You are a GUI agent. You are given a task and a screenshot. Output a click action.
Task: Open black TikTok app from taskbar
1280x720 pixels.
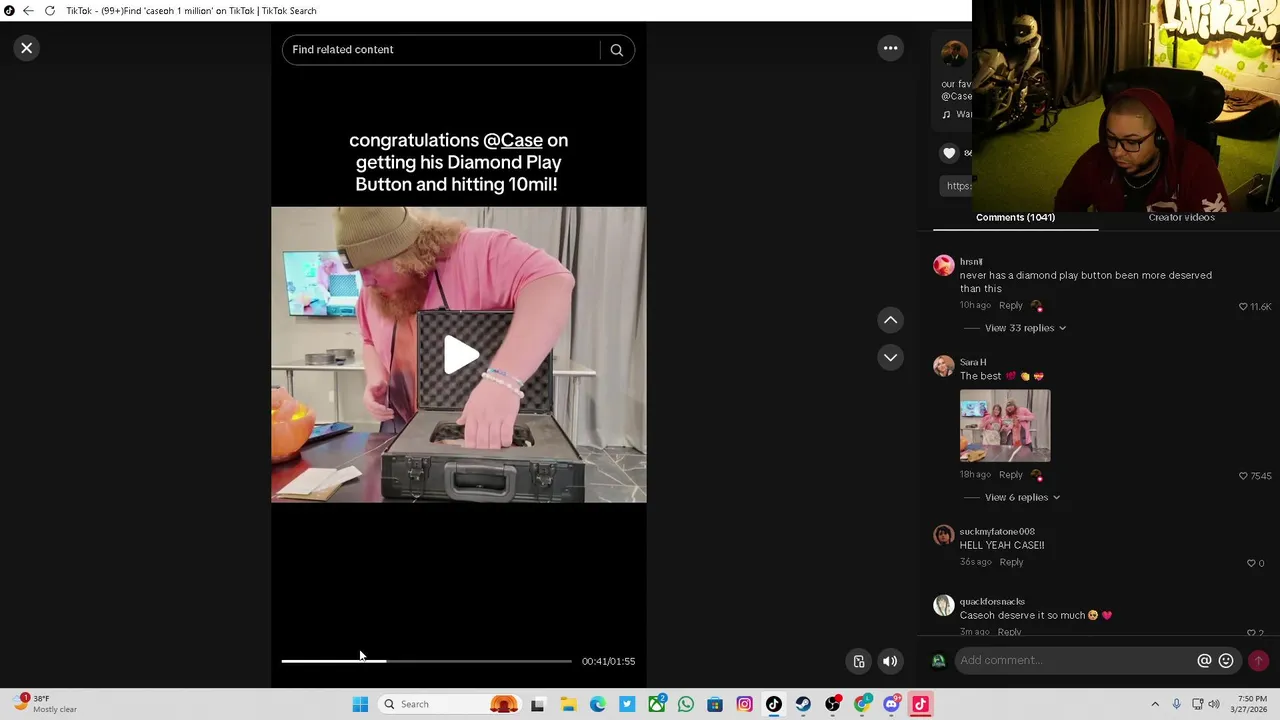pyautogui.click(x=774, y=704)
